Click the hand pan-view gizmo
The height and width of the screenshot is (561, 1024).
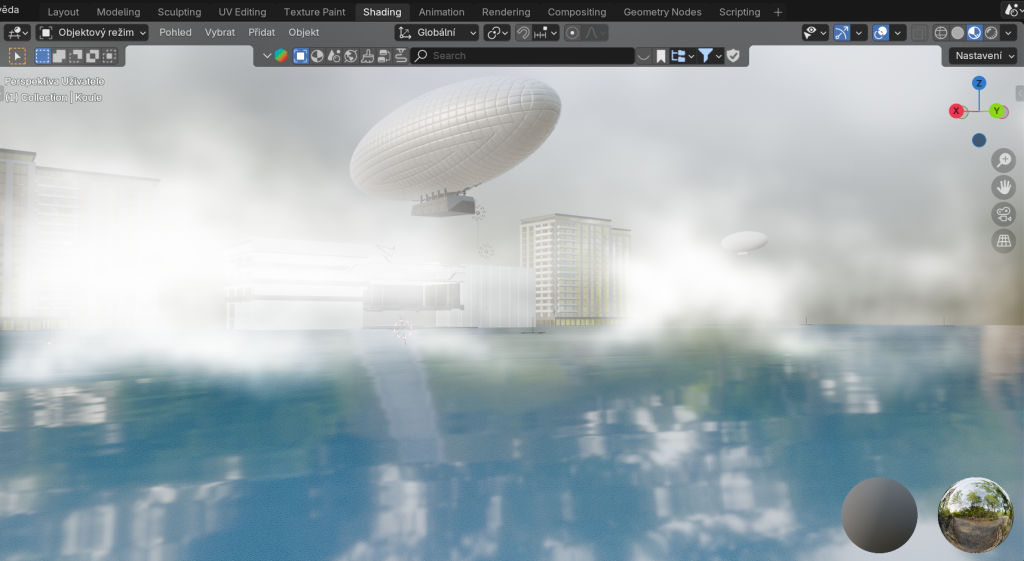1003,187
